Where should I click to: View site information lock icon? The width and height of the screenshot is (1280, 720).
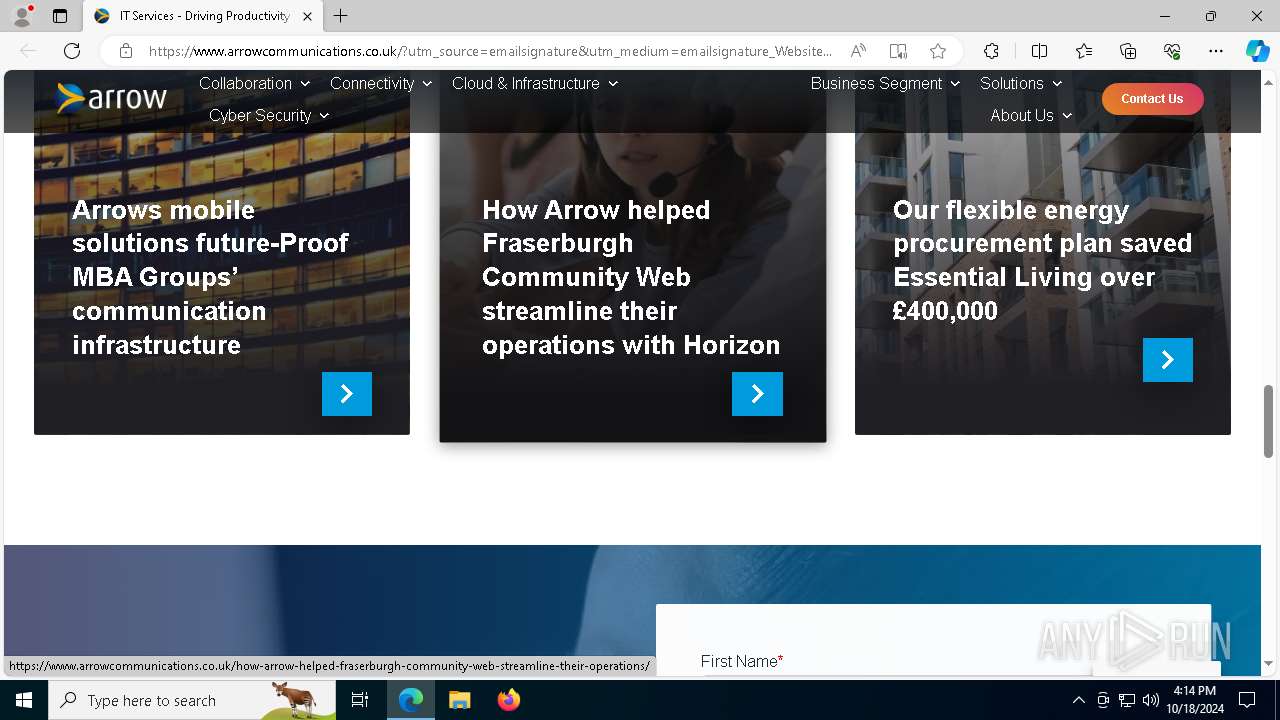[x=126, y=51]
